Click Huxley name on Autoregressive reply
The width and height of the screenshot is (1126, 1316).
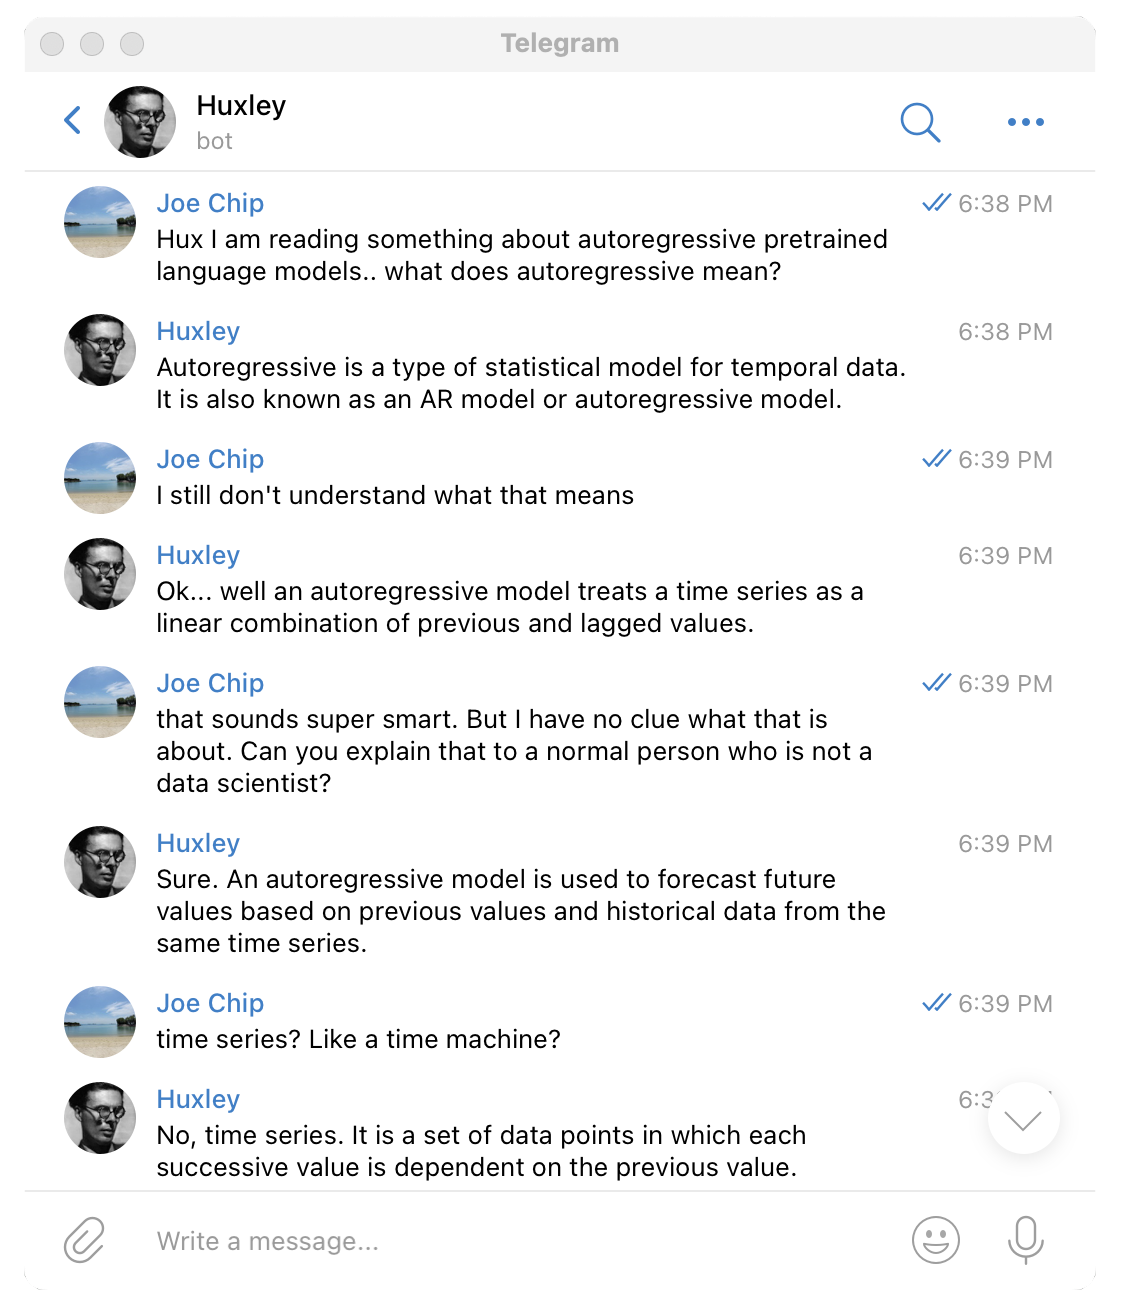pos(198,331)
